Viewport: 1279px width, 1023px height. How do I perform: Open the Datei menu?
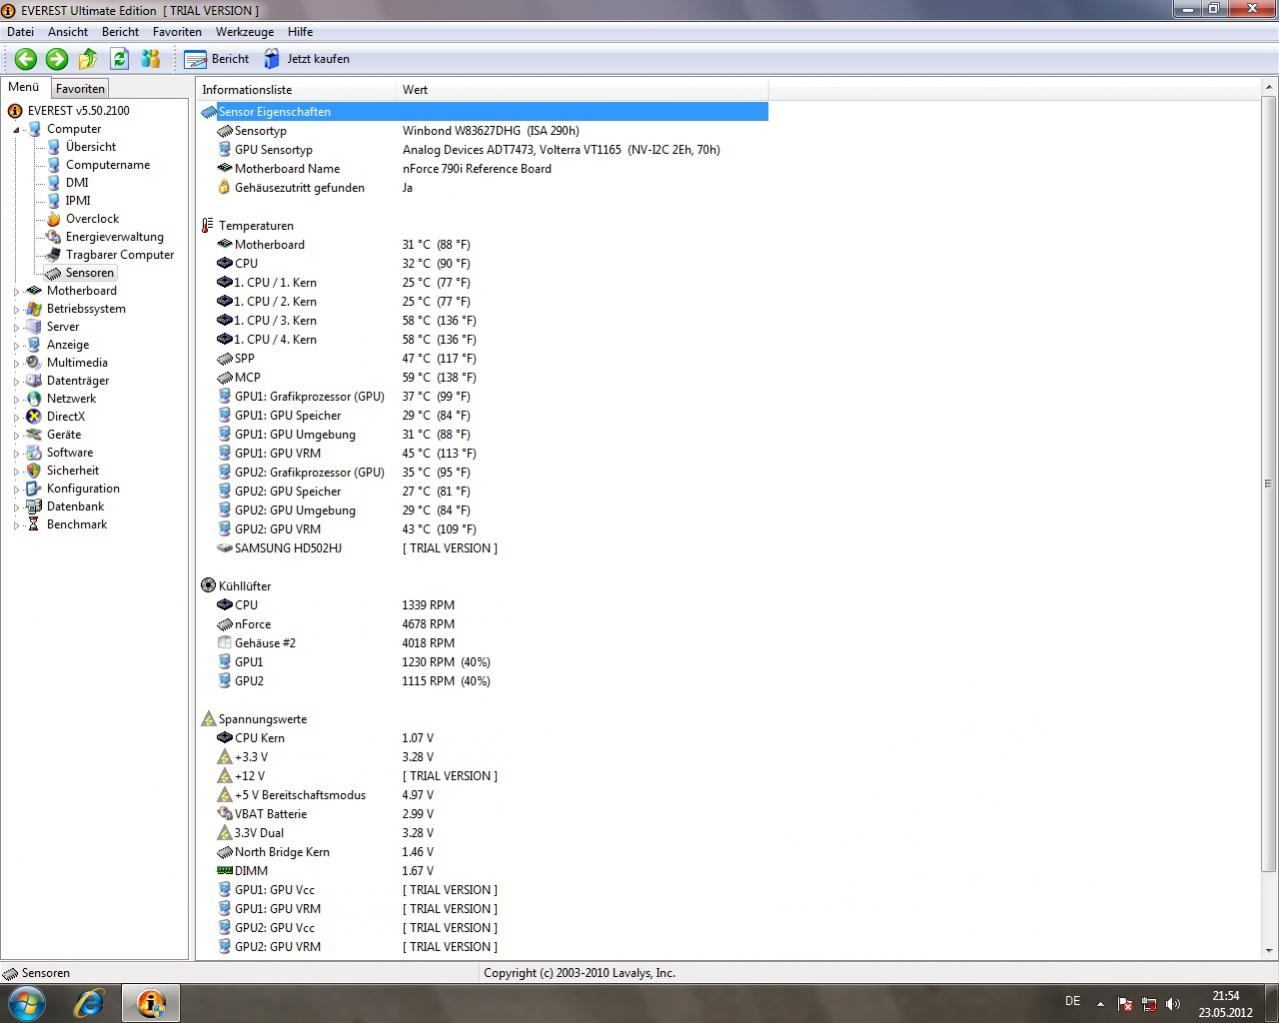20,32
